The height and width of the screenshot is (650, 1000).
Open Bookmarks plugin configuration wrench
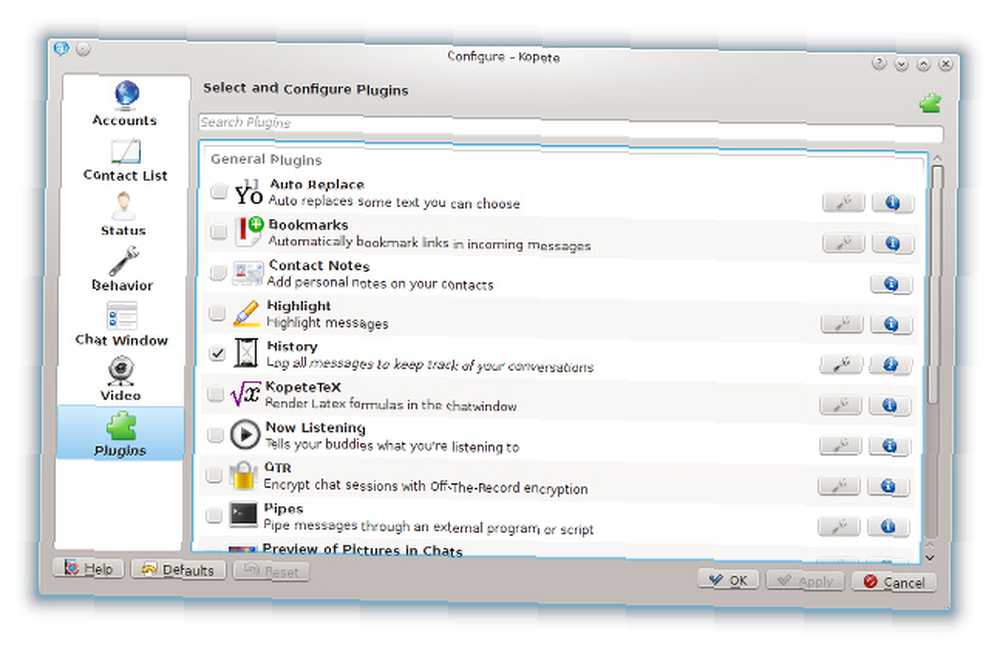click(843, 243)
